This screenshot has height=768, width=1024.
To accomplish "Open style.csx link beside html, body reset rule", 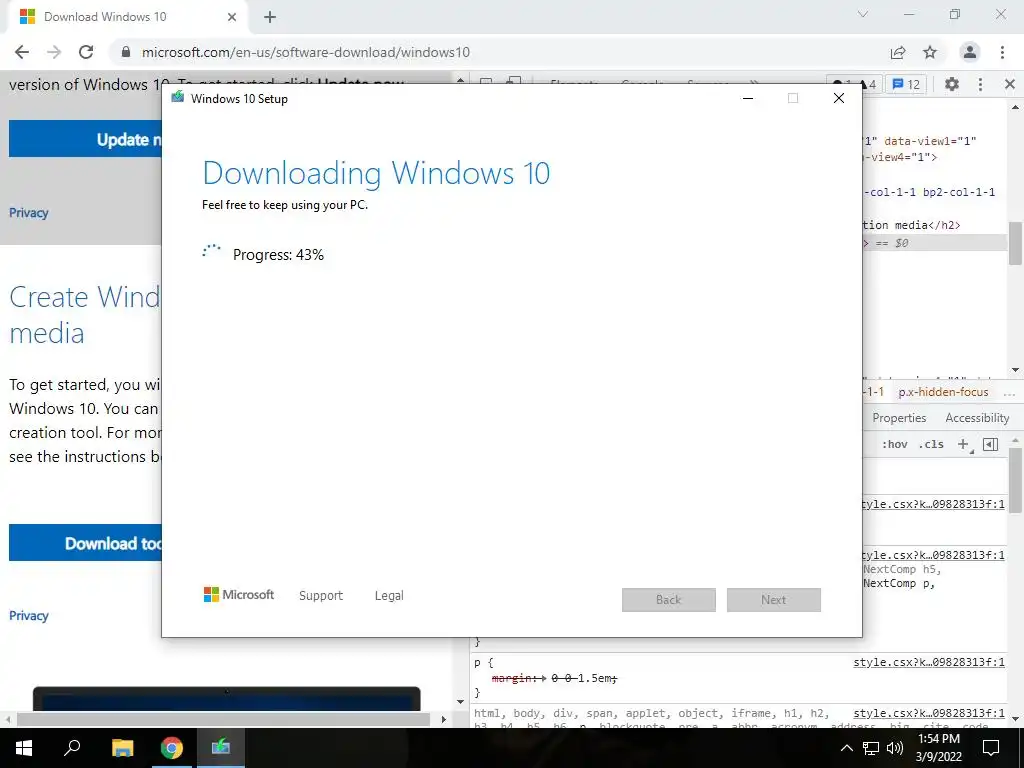I will point(929,713).
